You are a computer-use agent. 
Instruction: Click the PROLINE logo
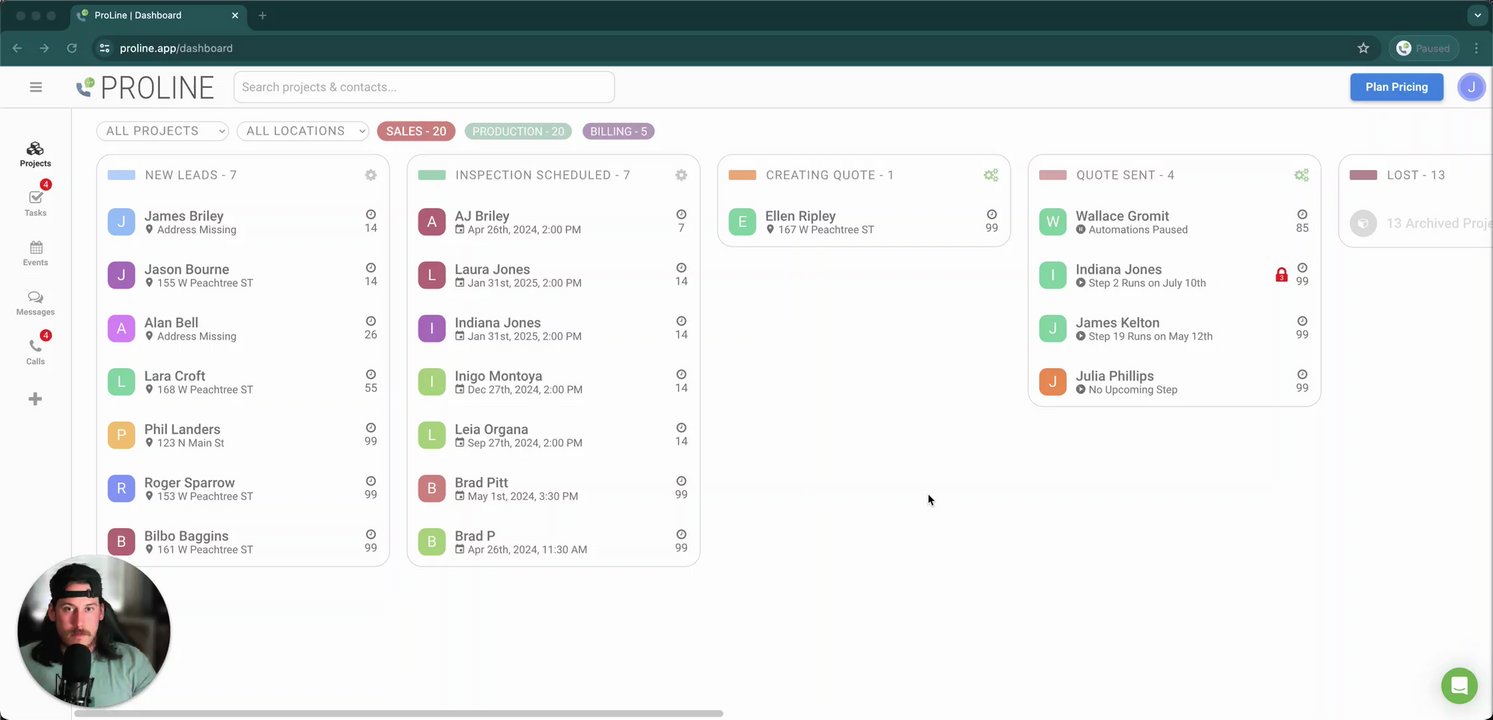click(145, 88)
